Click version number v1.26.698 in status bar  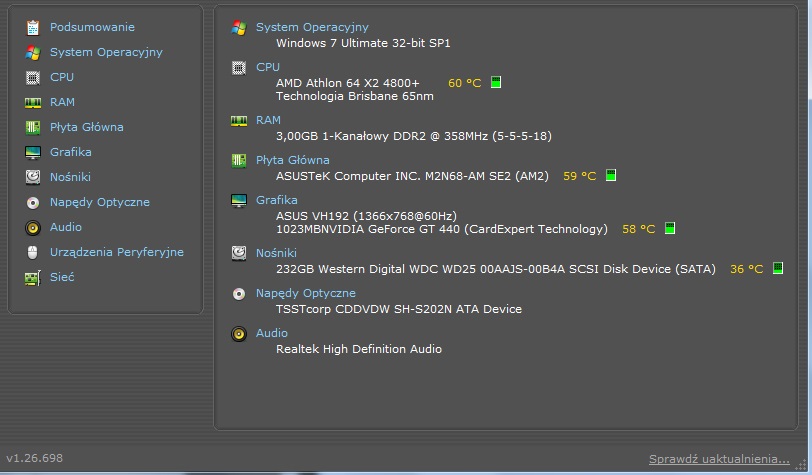(34, 458)
